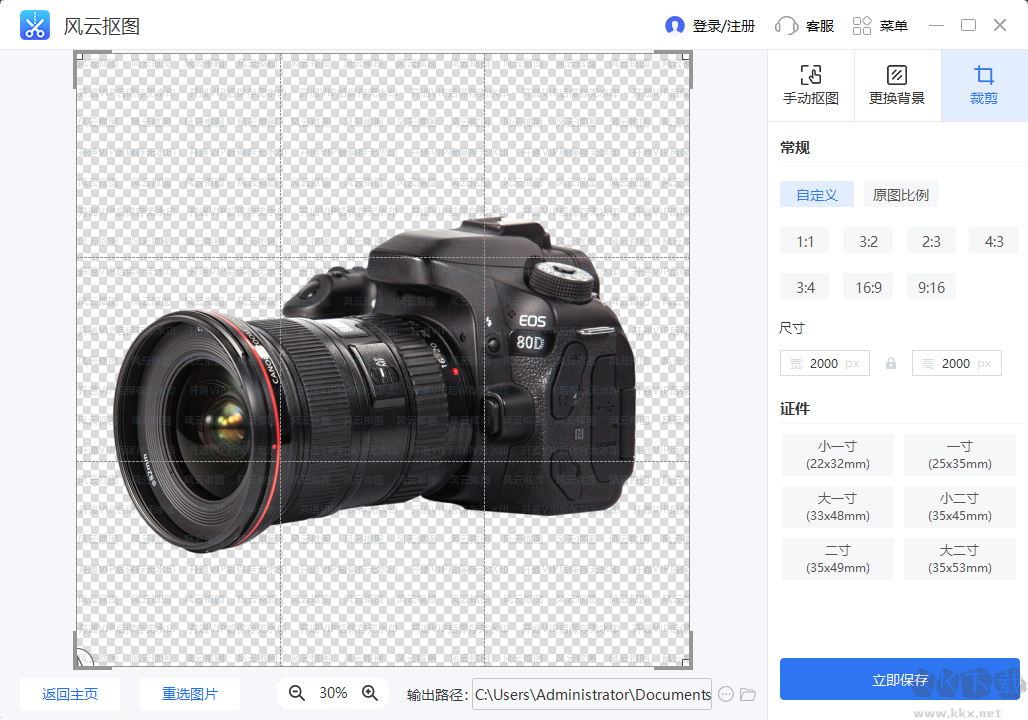
Task: Click the 风云抠图 scissors app logo
Action: click(x=35, y=26)
